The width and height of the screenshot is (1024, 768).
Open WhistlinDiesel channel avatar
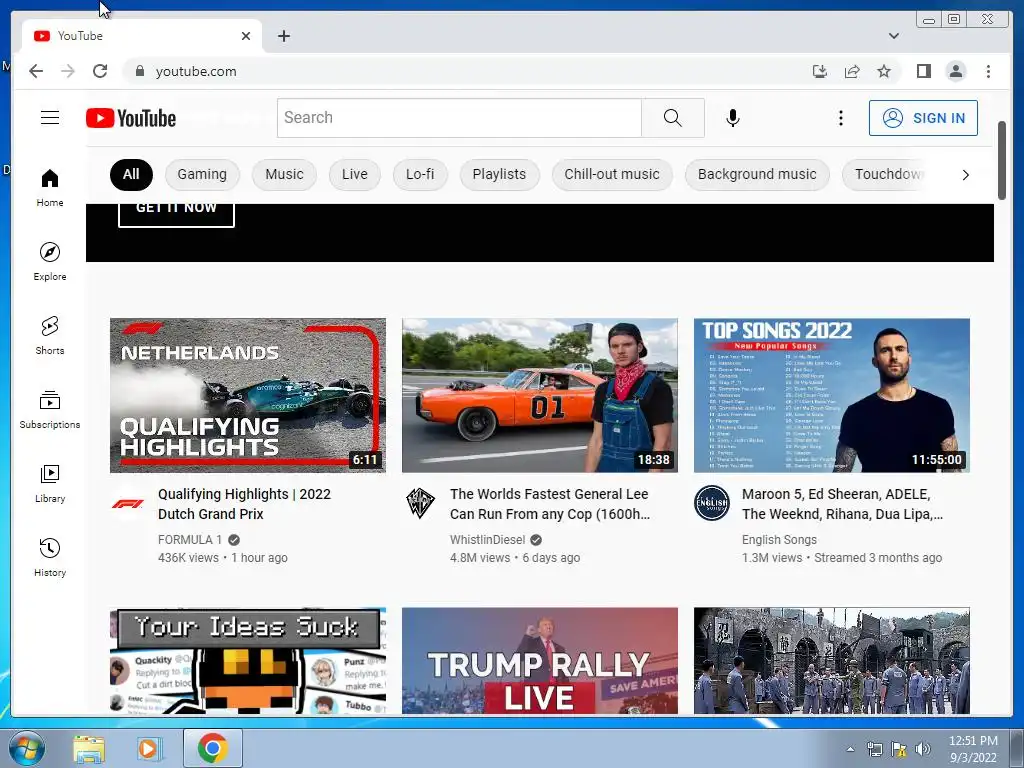point(420,503)
